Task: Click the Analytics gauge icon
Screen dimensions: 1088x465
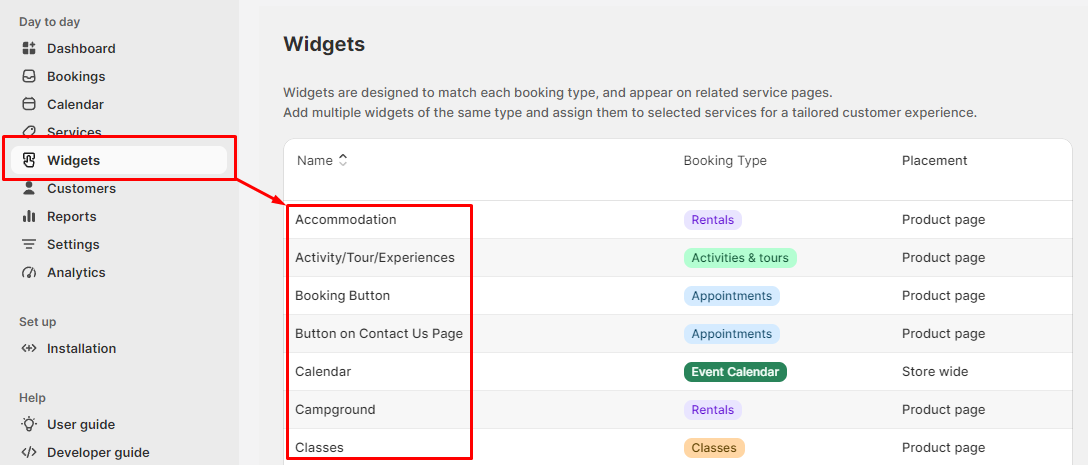Action: point(28,272)
